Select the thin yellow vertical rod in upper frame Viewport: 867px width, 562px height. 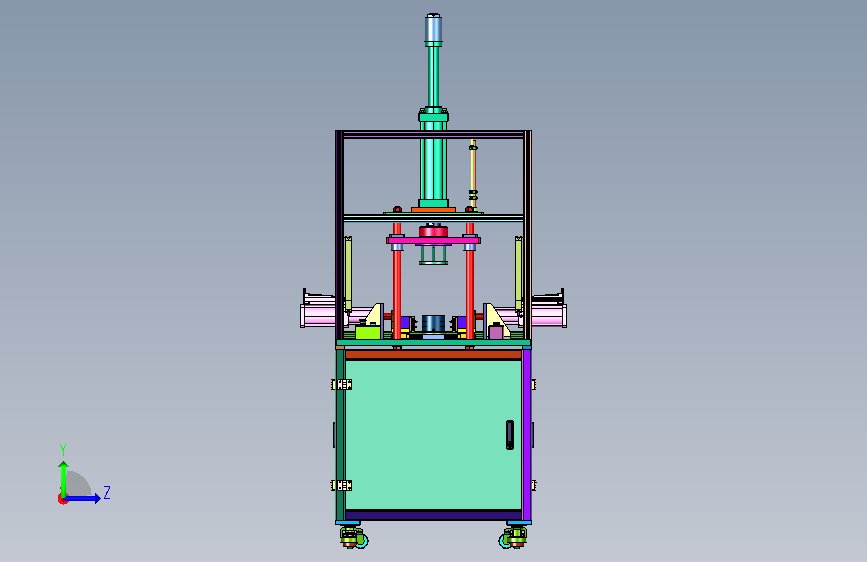[473, 173]
